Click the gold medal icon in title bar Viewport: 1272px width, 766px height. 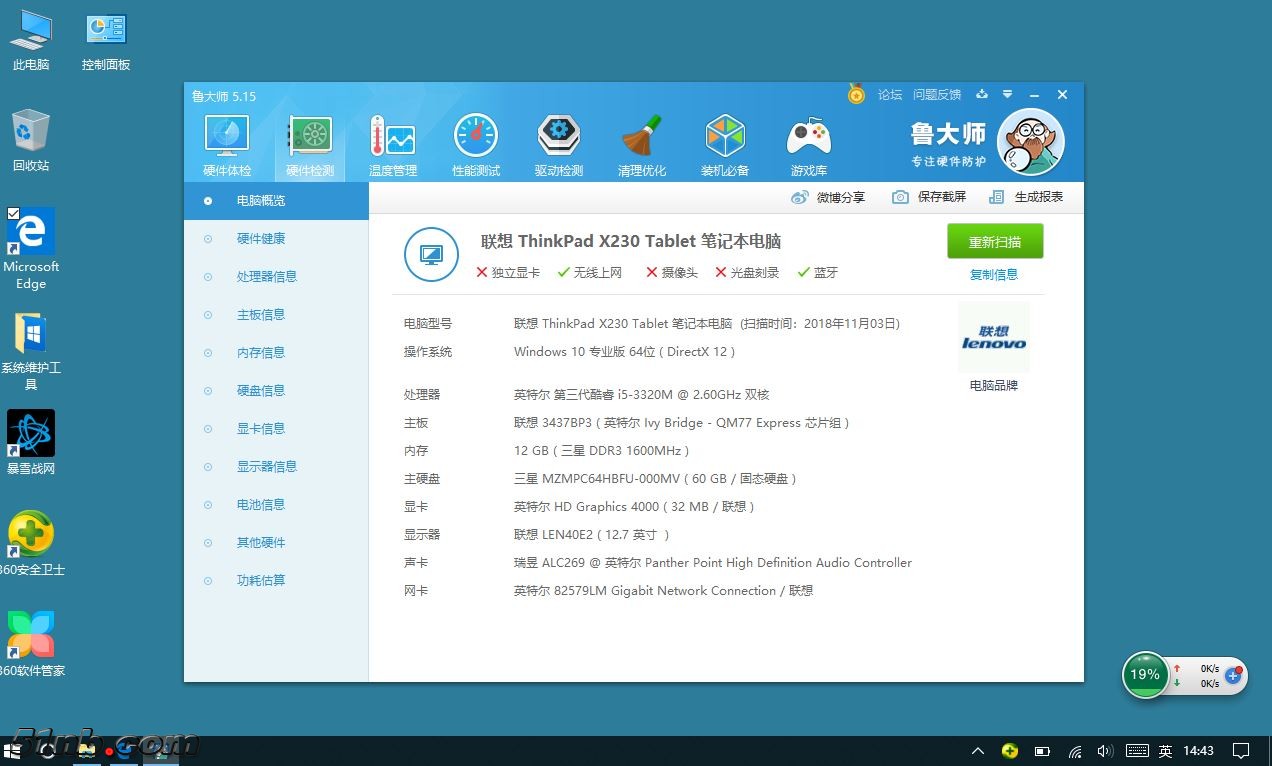(856, 94)
